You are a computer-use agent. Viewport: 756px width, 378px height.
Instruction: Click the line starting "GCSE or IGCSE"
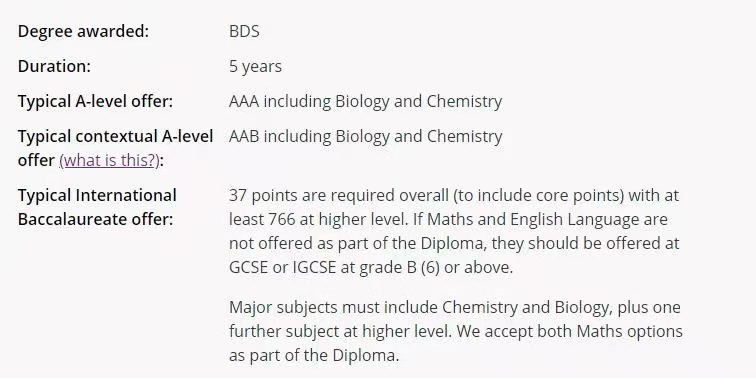coord(371,268)
